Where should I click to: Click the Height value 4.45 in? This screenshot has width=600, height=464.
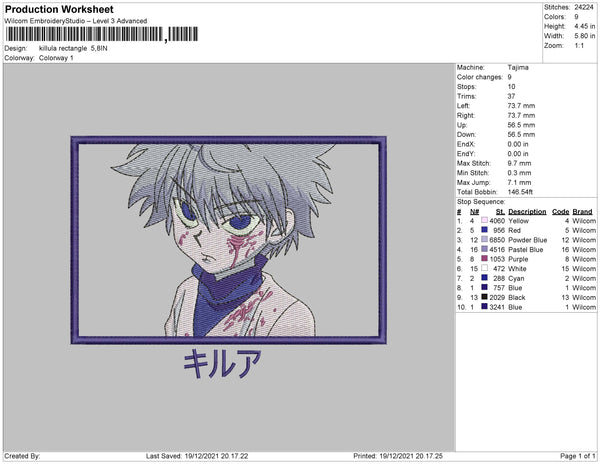point(584,26)
